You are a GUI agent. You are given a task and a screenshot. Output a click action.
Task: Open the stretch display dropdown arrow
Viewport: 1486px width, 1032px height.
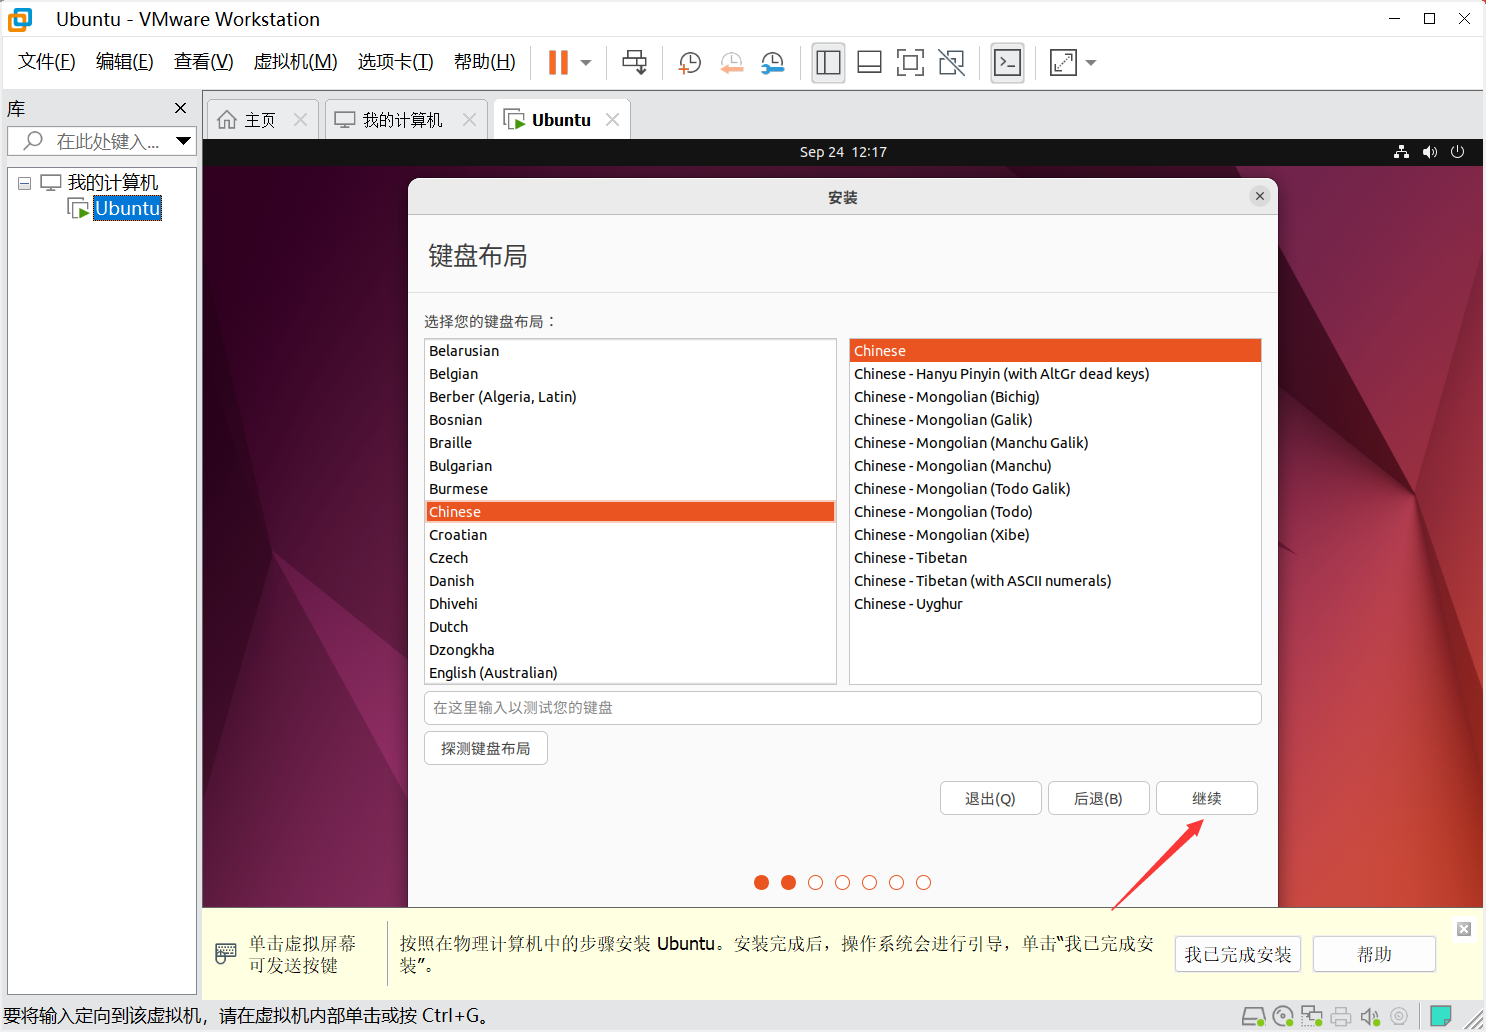(x=1091, y=63)
